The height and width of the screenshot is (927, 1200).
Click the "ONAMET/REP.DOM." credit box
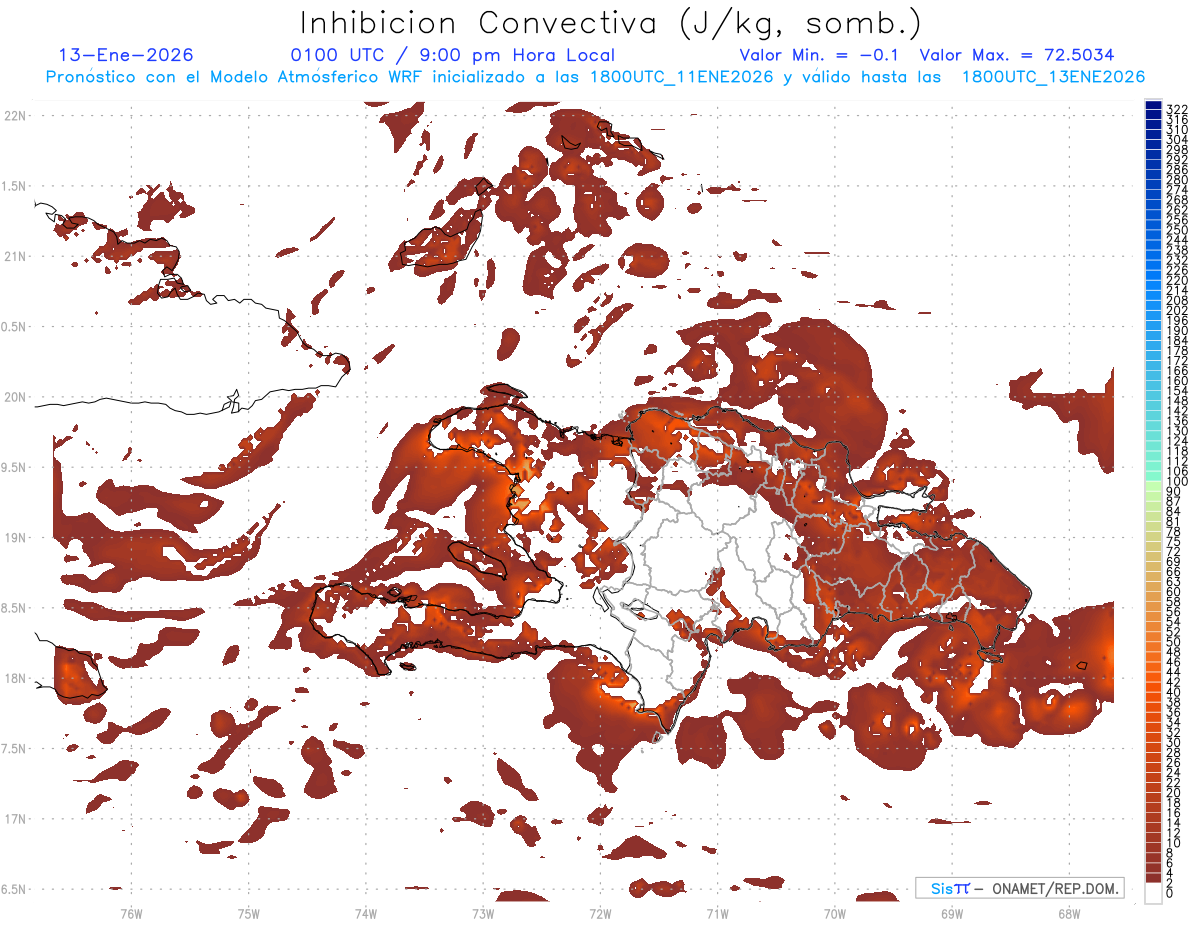(x=1019, y=888)
